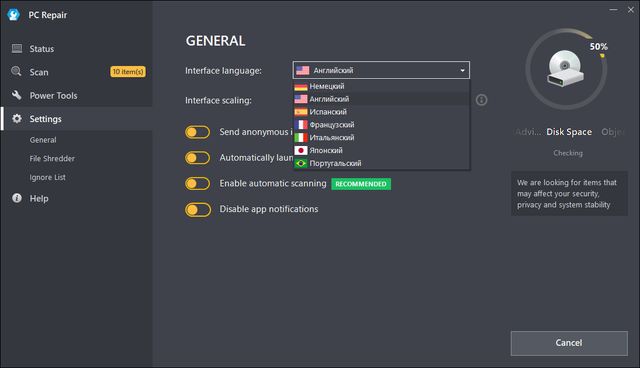Select Японский from language list
640x368 pixels.
[x=382, y=151]
